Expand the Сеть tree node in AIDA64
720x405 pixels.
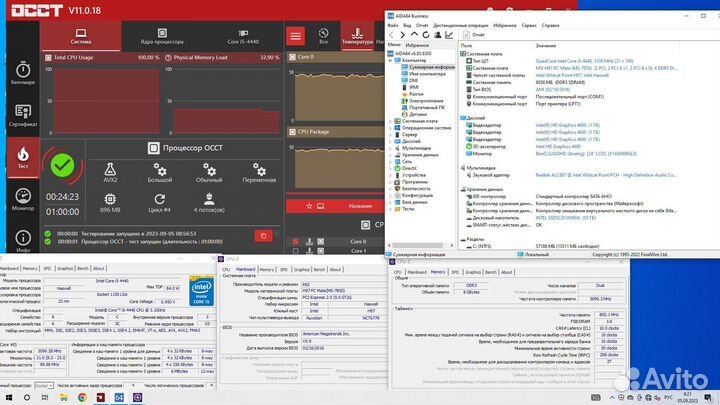[391, 162]
